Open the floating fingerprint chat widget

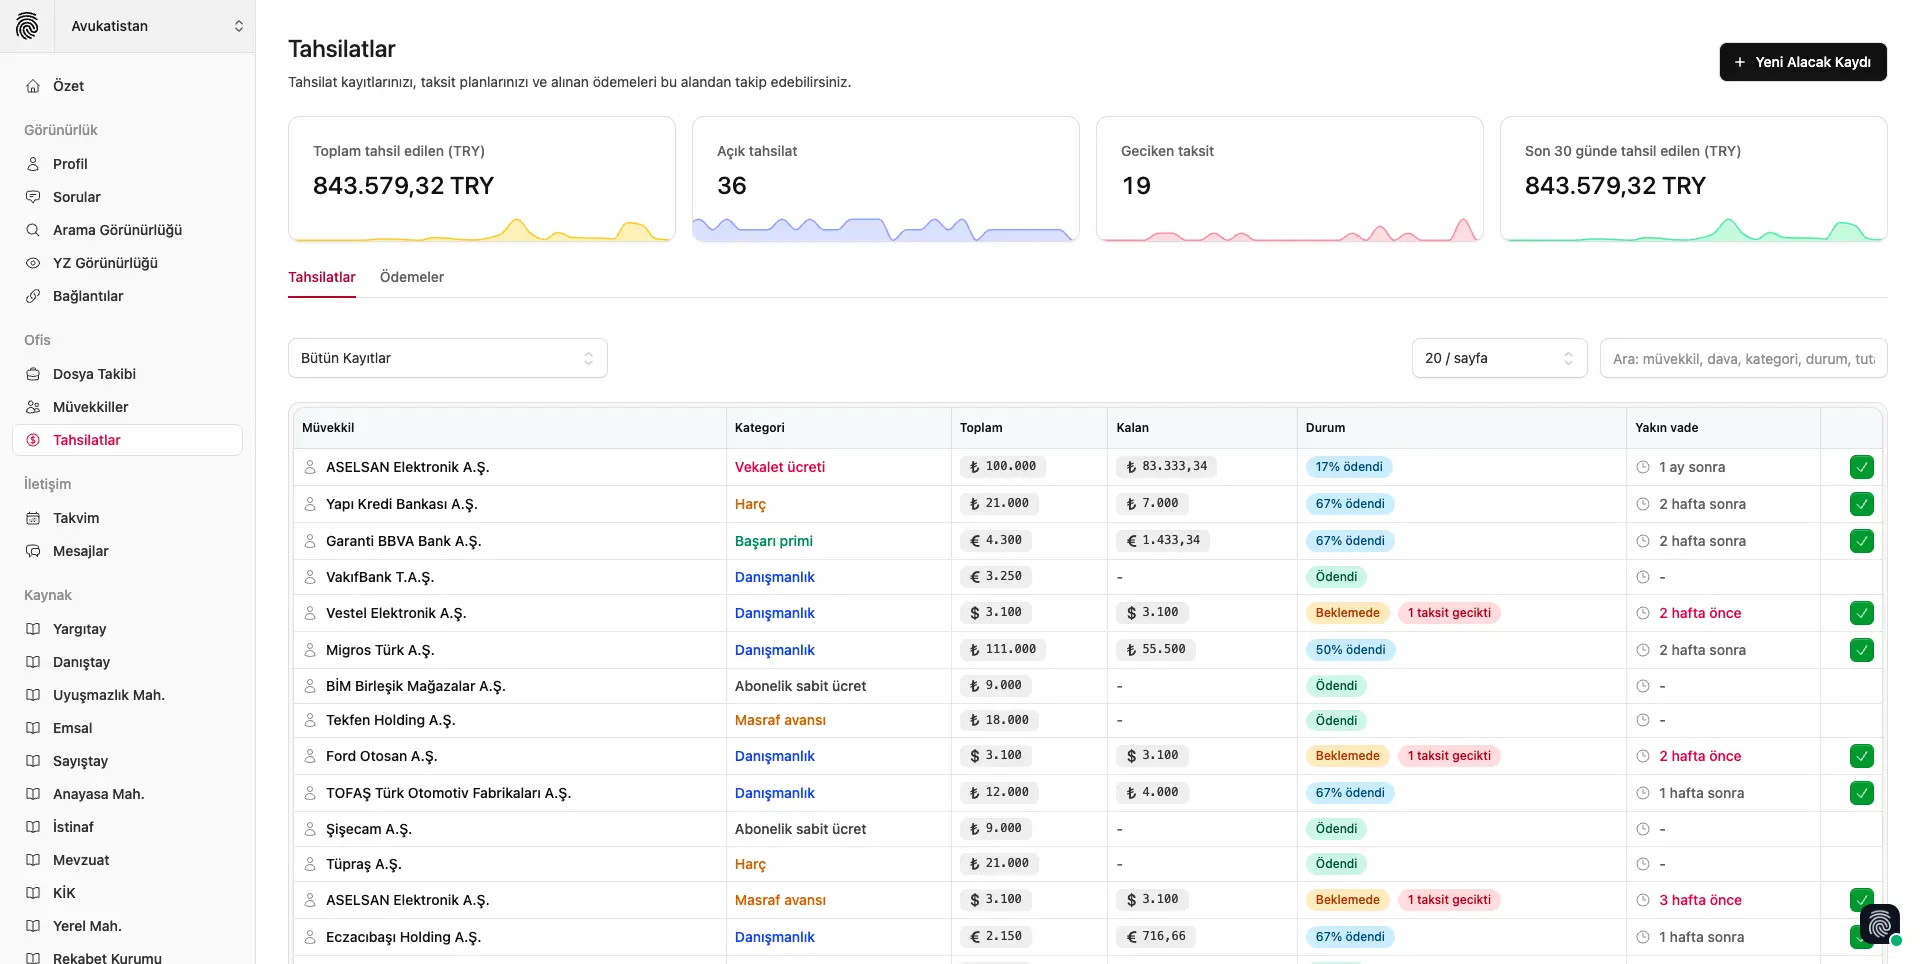click(1879, 924)
